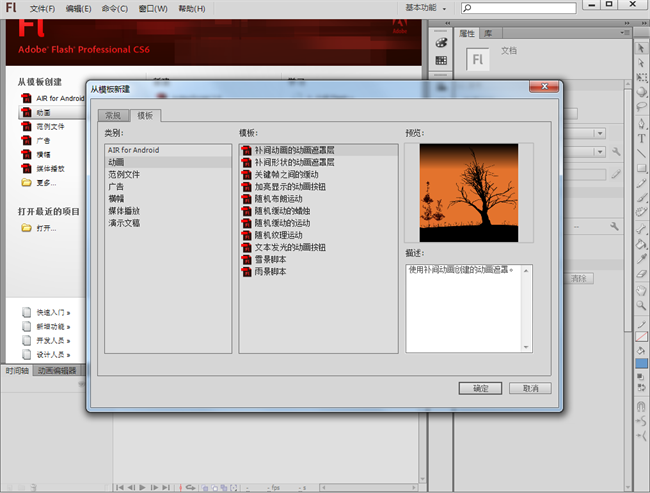Select the Lasso tool
Image resolution: width=650 pixels, height=493 pixels.
641,106
